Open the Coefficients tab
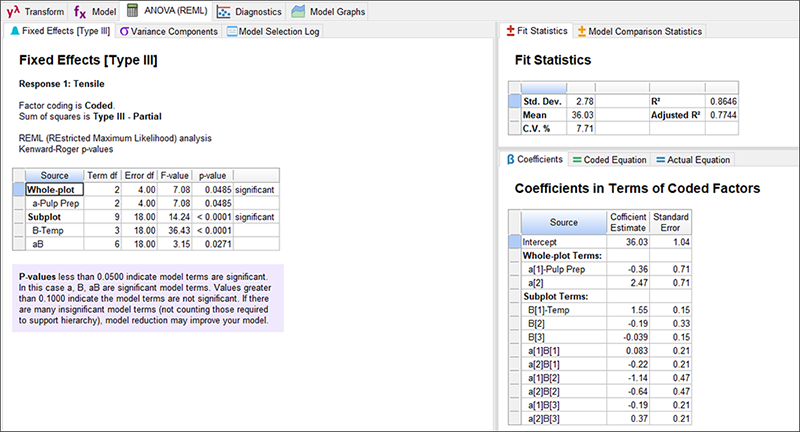Viewport: 800px width, 432px height. click(535, 160)
